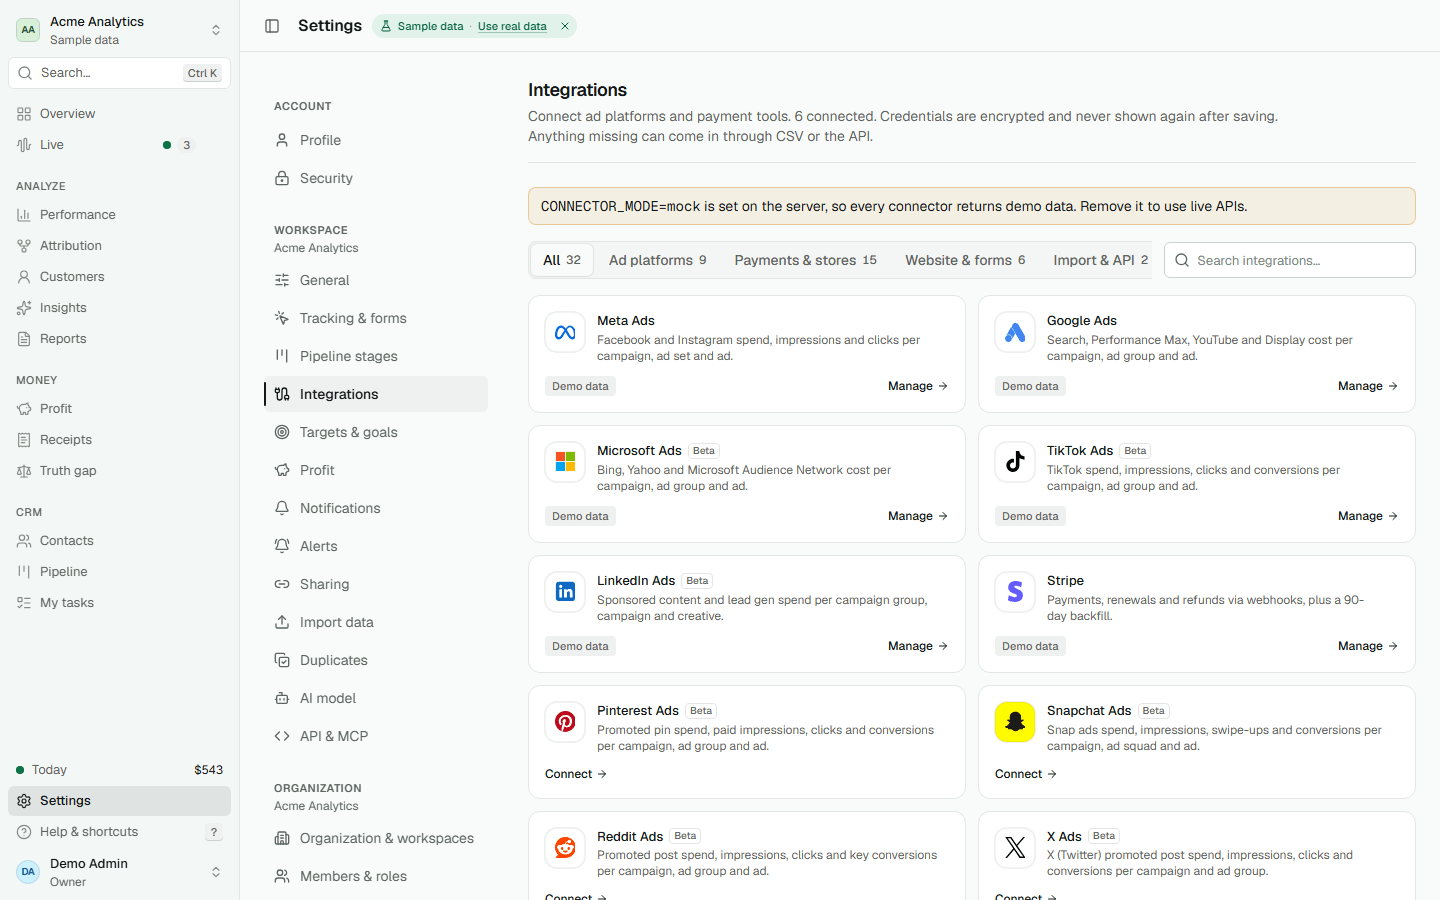The width and height of the screenshot is (1440, 900).
Task: Open Profile settings
Action: pos(376,140)
